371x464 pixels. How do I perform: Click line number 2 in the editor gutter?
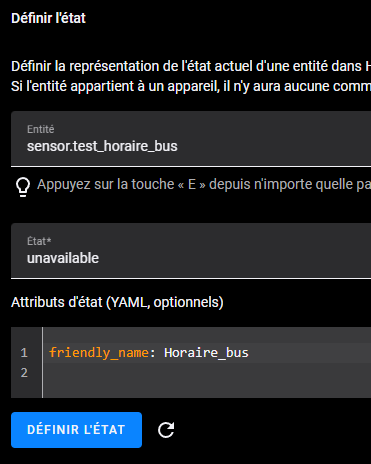24,373
